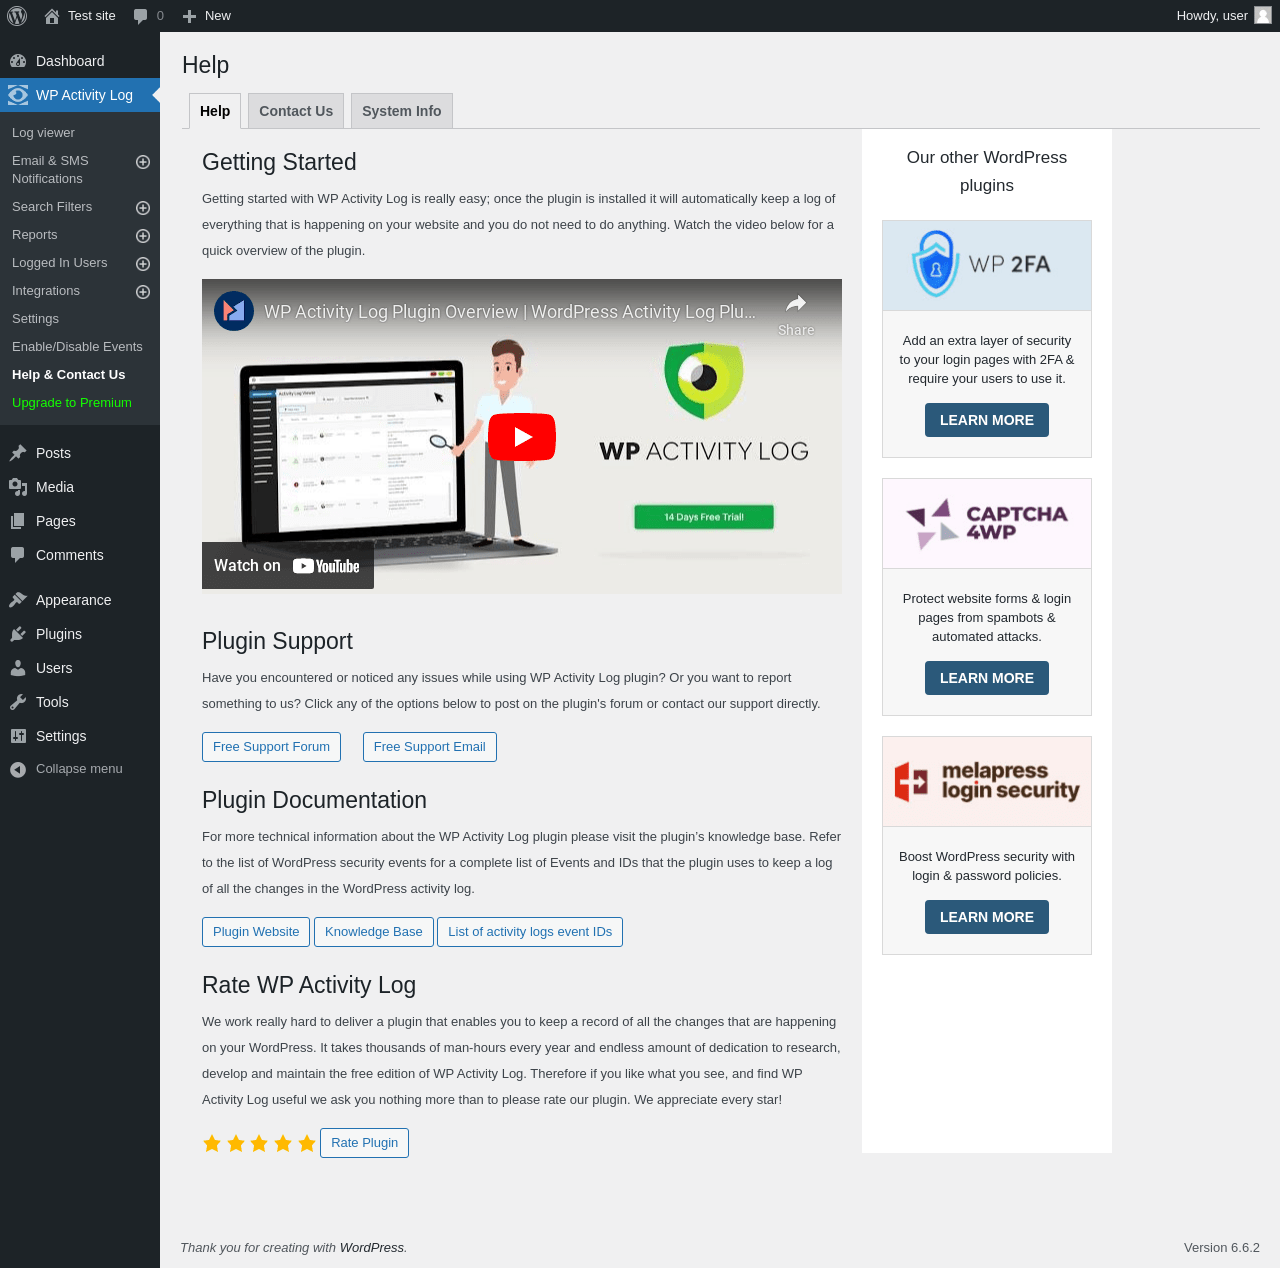
Task: Open List of activity logs event IDs
Action: click(530, 932)
